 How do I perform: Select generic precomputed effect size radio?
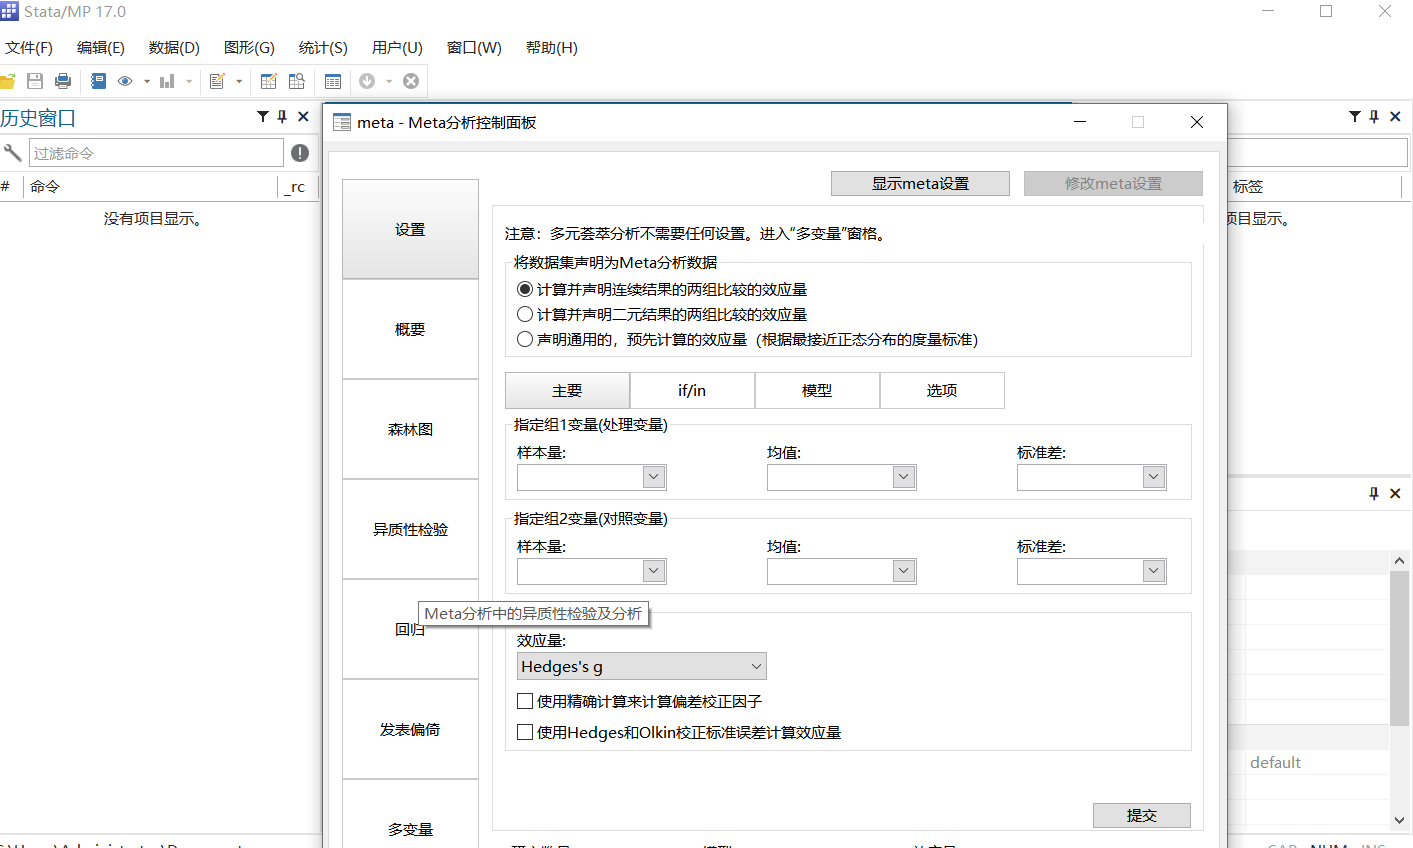(525, 339)
